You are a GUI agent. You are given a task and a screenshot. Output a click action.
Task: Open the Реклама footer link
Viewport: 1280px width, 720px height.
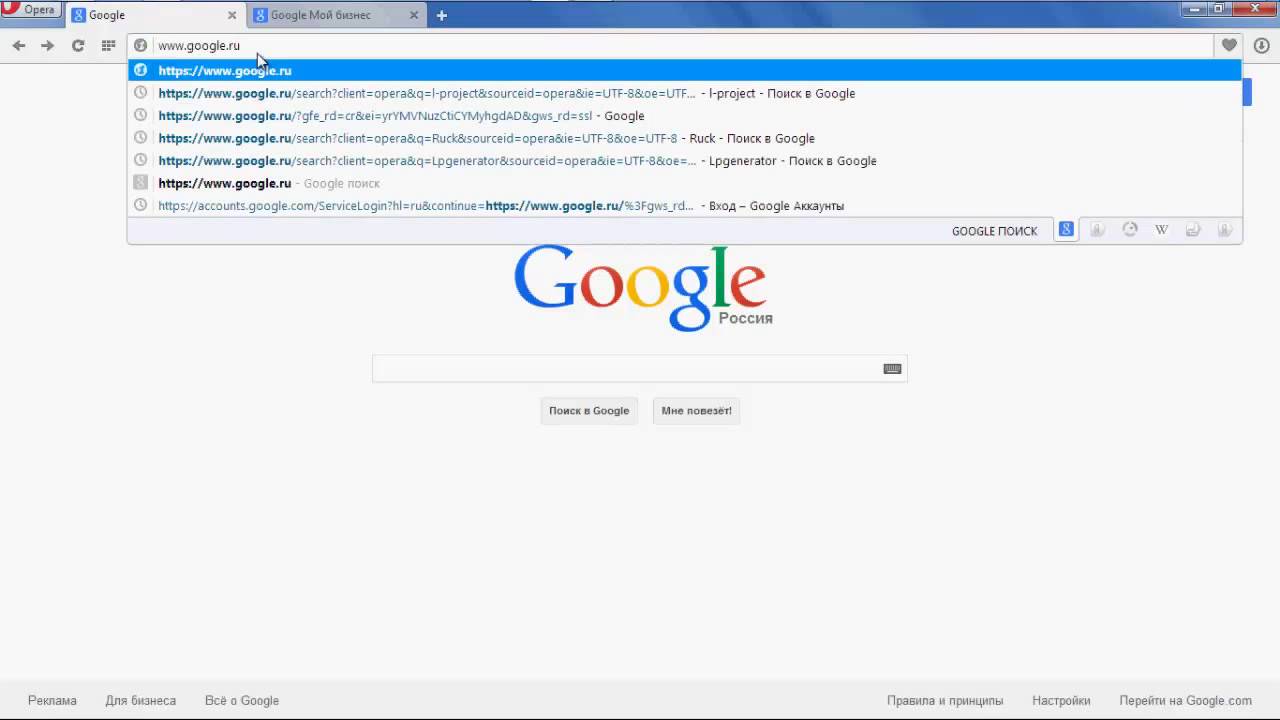(x=52, y=701)
